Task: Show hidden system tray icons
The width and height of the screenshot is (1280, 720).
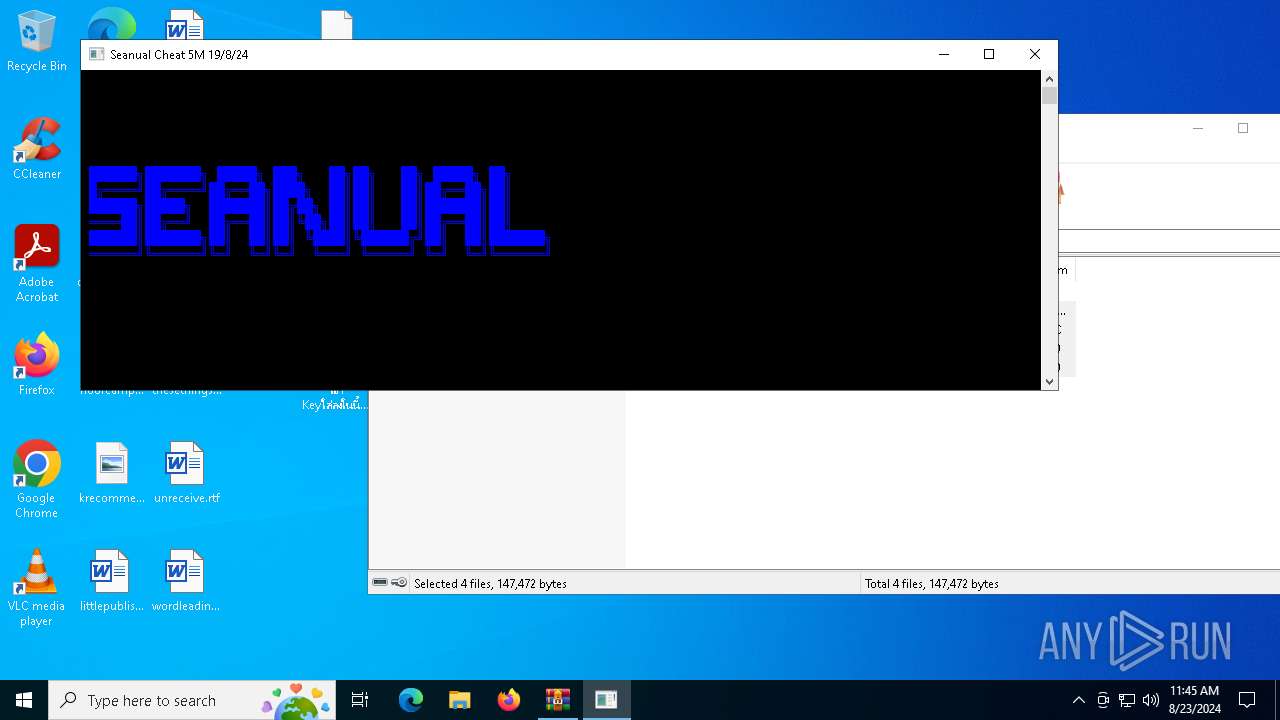Action: 1078,700
